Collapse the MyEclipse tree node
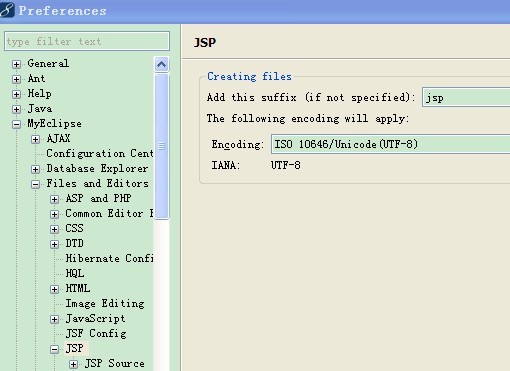 (16, 124)
